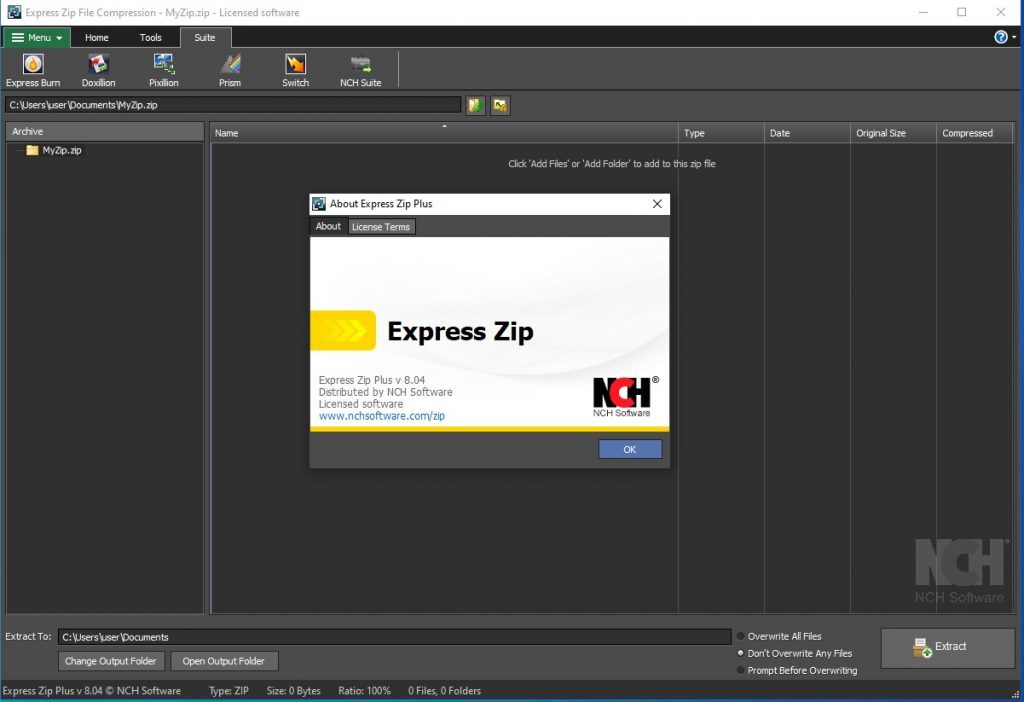Image resolution: width=1024 pixels, height=702 pixels.
Task: Switch to the Tools tab
Action: [x=150, y=37]
